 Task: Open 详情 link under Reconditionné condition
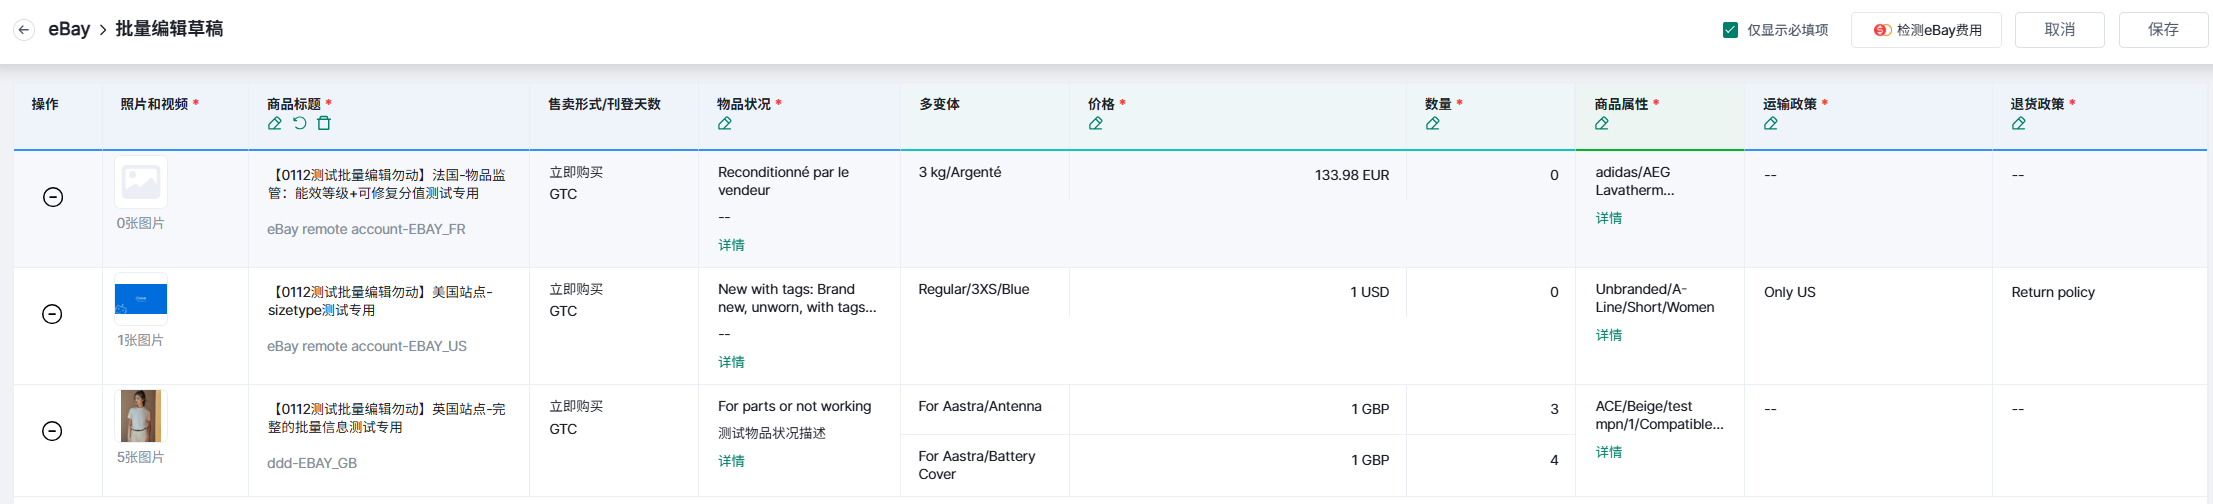pos(731,245)
